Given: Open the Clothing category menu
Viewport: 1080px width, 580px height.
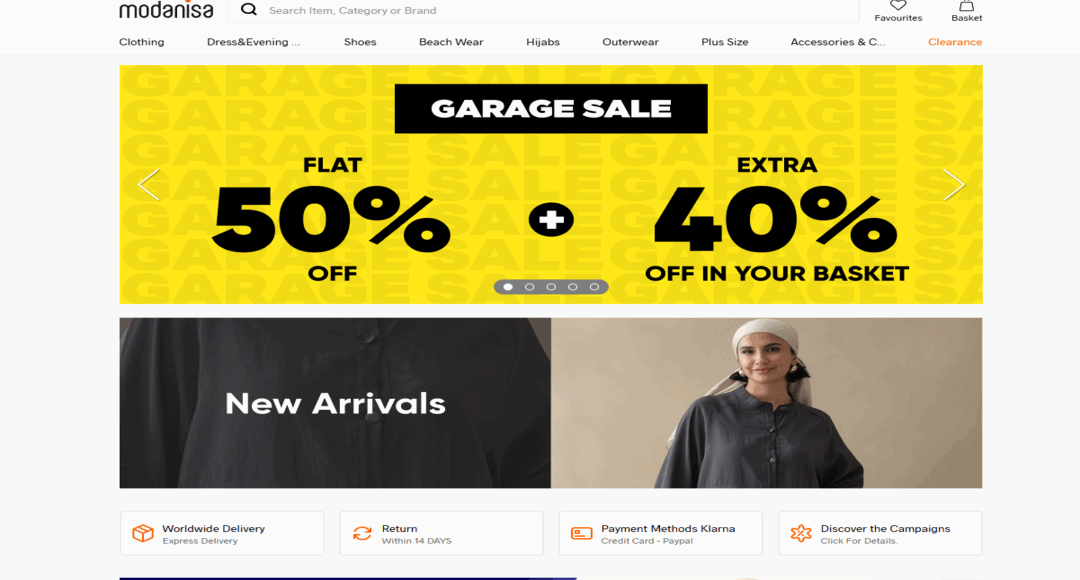Looking at the screenshot, I should click(141, 42).
